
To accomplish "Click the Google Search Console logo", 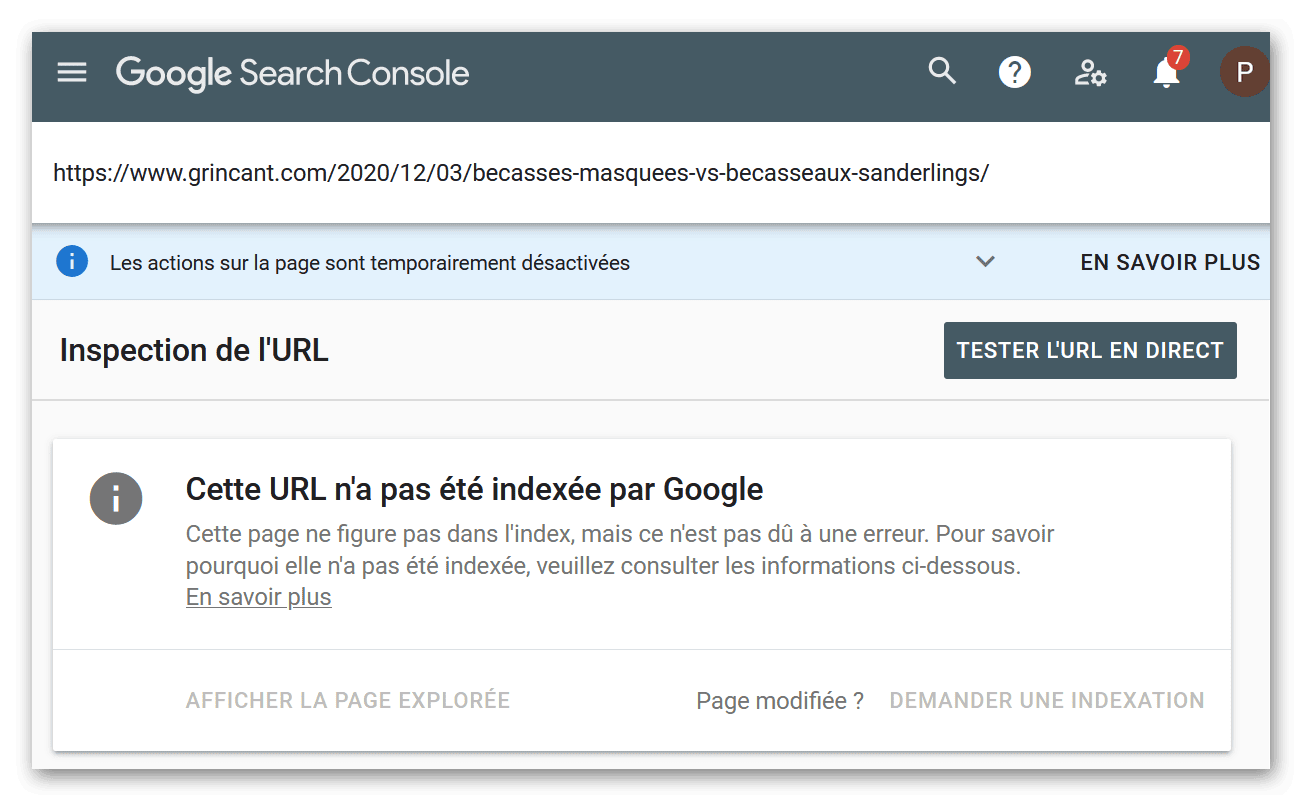I will click(292, 73).
